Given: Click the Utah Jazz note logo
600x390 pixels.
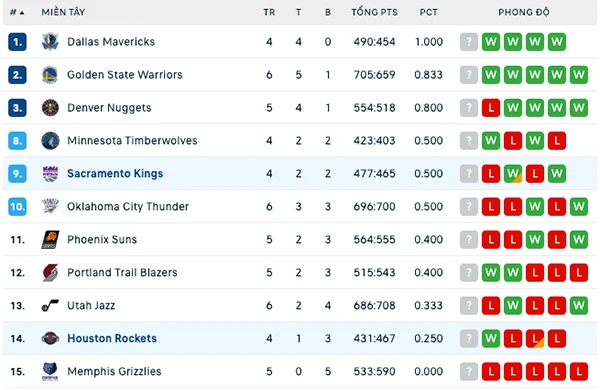Looking at the screenshot, I should point(50,305).
